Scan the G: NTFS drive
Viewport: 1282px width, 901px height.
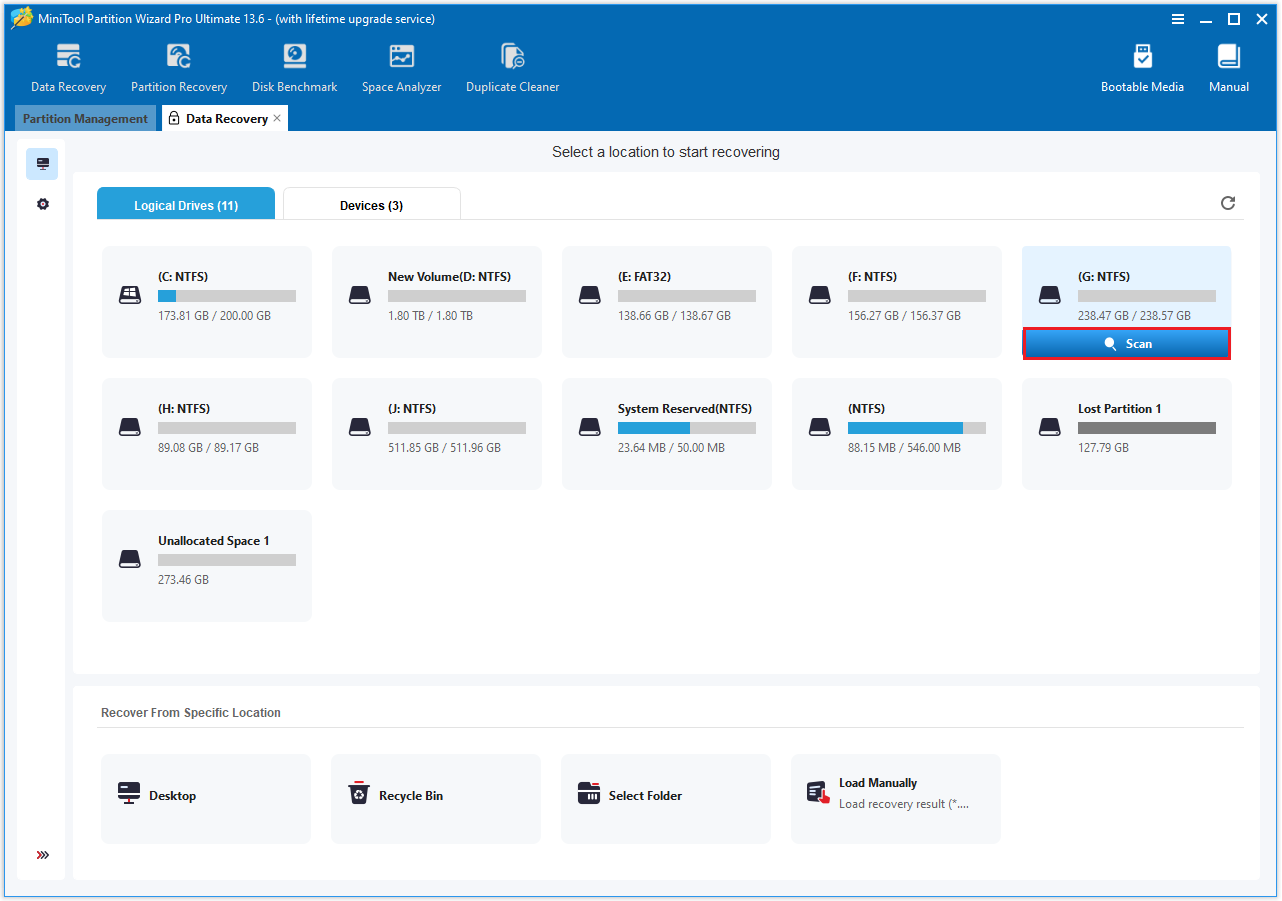coord(1126,343)
